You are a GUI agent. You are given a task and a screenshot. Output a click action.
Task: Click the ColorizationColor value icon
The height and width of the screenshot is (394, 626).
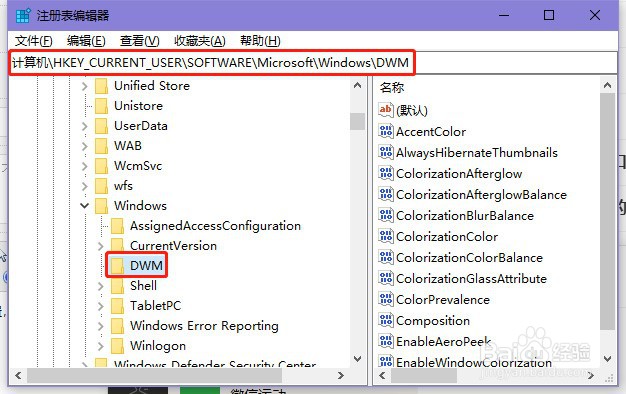tap(386, 236)
